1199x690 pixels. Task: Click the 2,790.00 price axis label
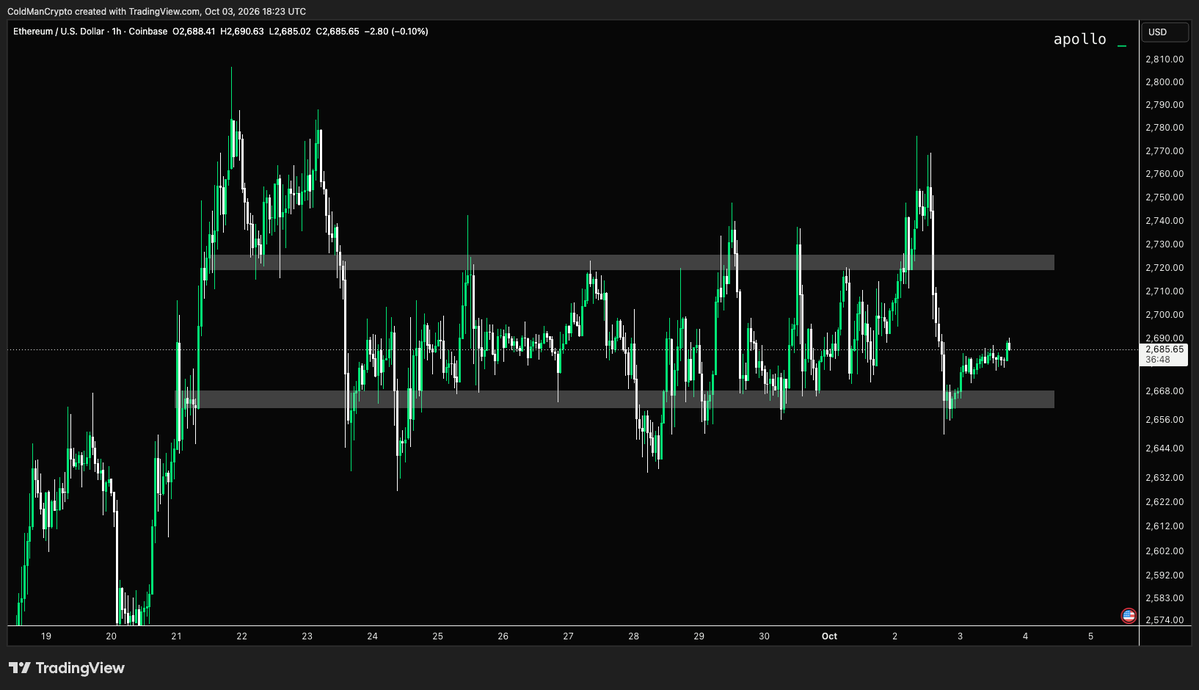pyautogui.click(x=1164, y=105)
